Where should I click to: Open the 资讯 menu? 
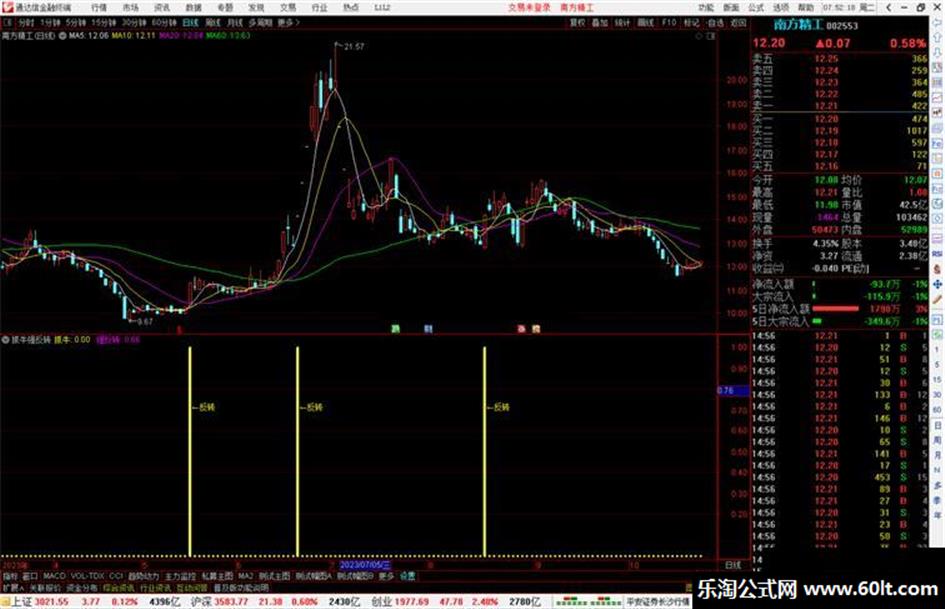162,7
